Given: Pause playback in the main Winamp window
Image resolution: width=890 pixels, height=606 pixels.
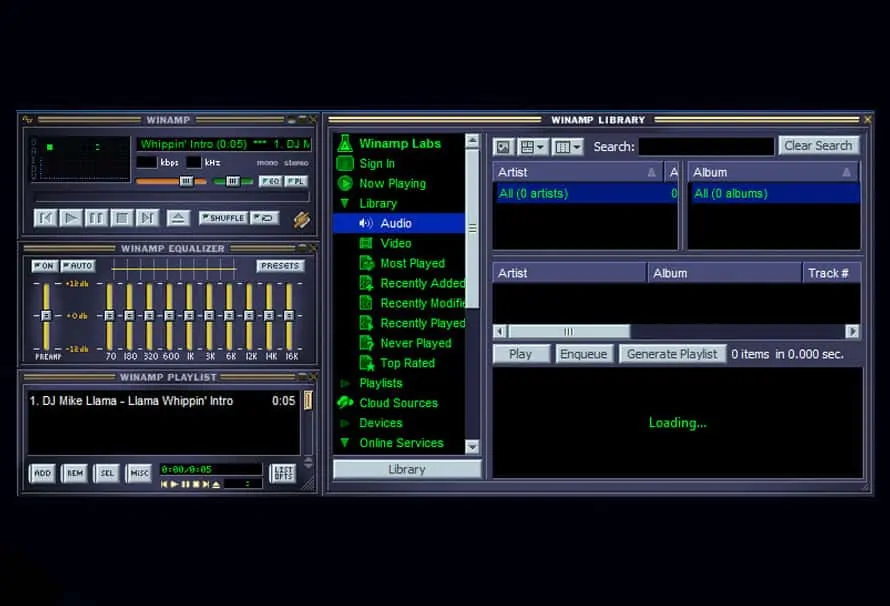Looking at the screenshot, I should [x=96, y=218].
